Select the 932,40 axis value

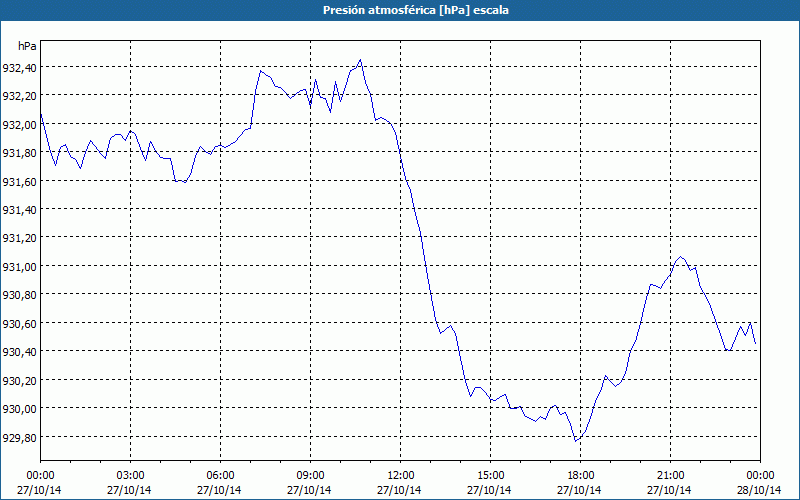(x=18, y=67)
